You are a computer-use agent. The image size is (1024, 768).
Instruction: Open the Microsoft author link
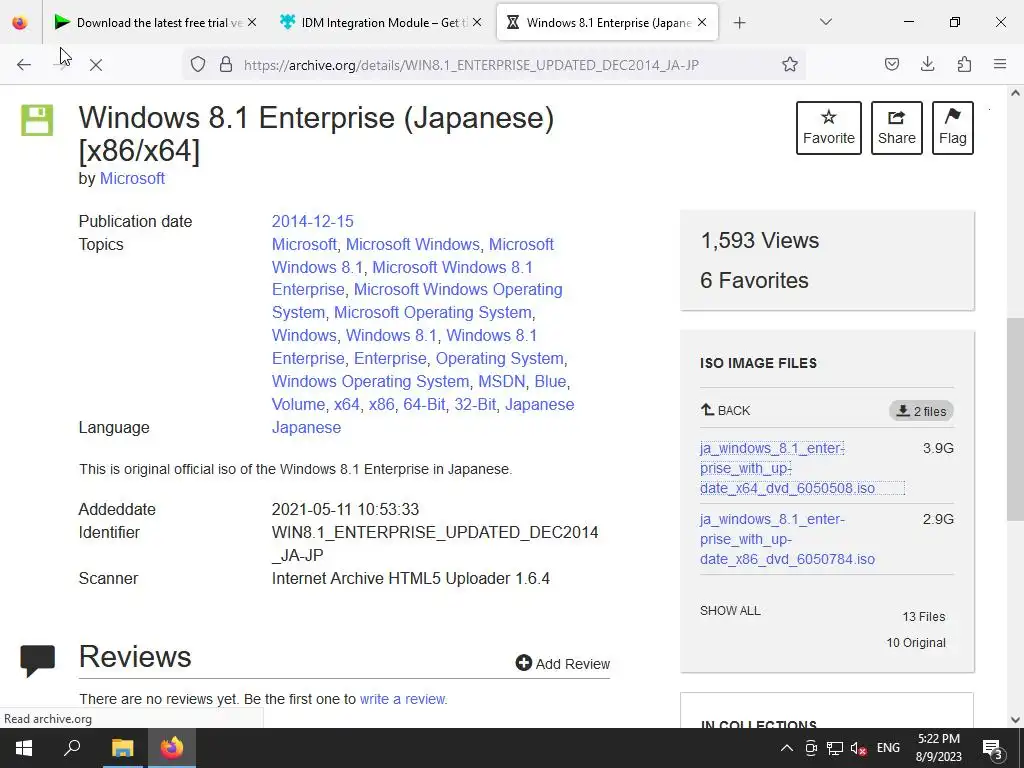pyautogui.click(x=132, y=178)
